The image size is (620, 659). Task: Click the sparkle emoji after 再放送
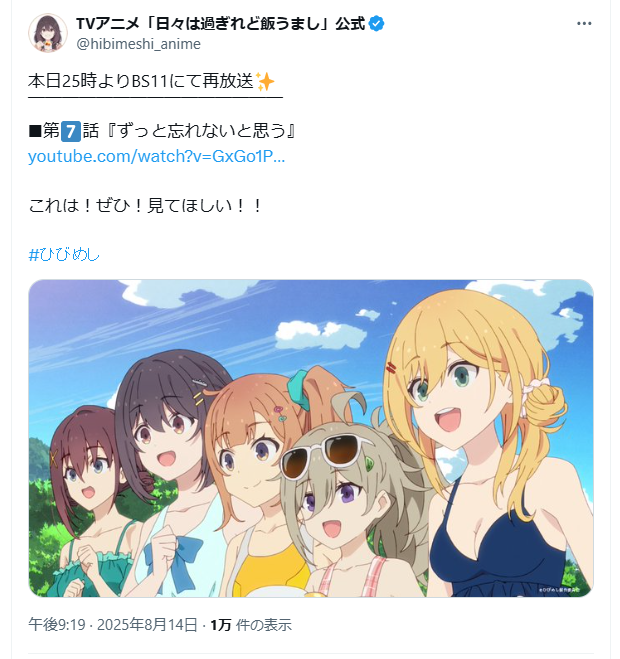(x=265, y=82)
